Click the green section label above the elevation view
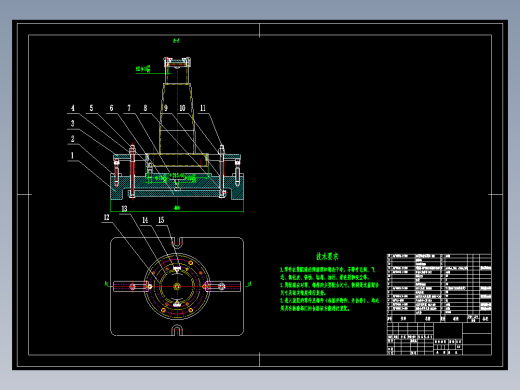 (176, 41)
